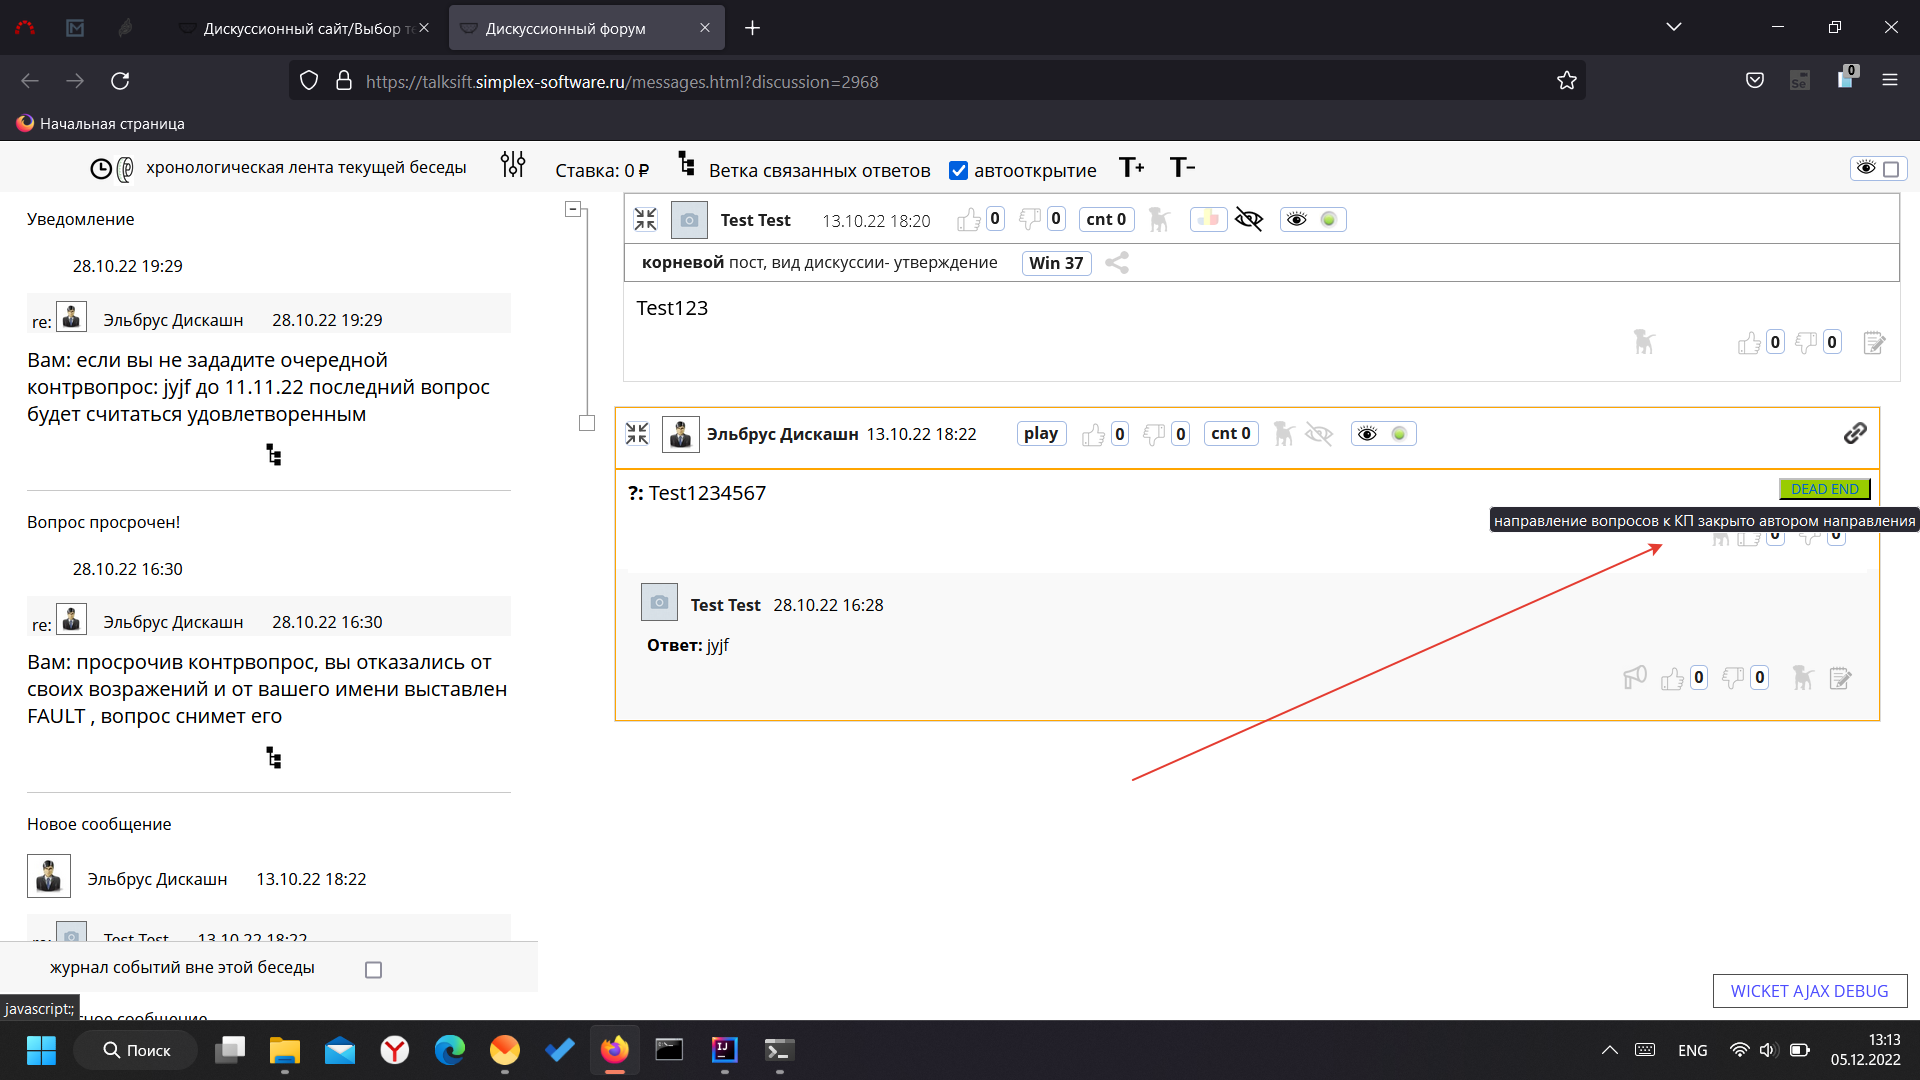Save page to Pocket icon
The width and height of the screenshot is (1920, 1080).
(x=1755, y=80)
